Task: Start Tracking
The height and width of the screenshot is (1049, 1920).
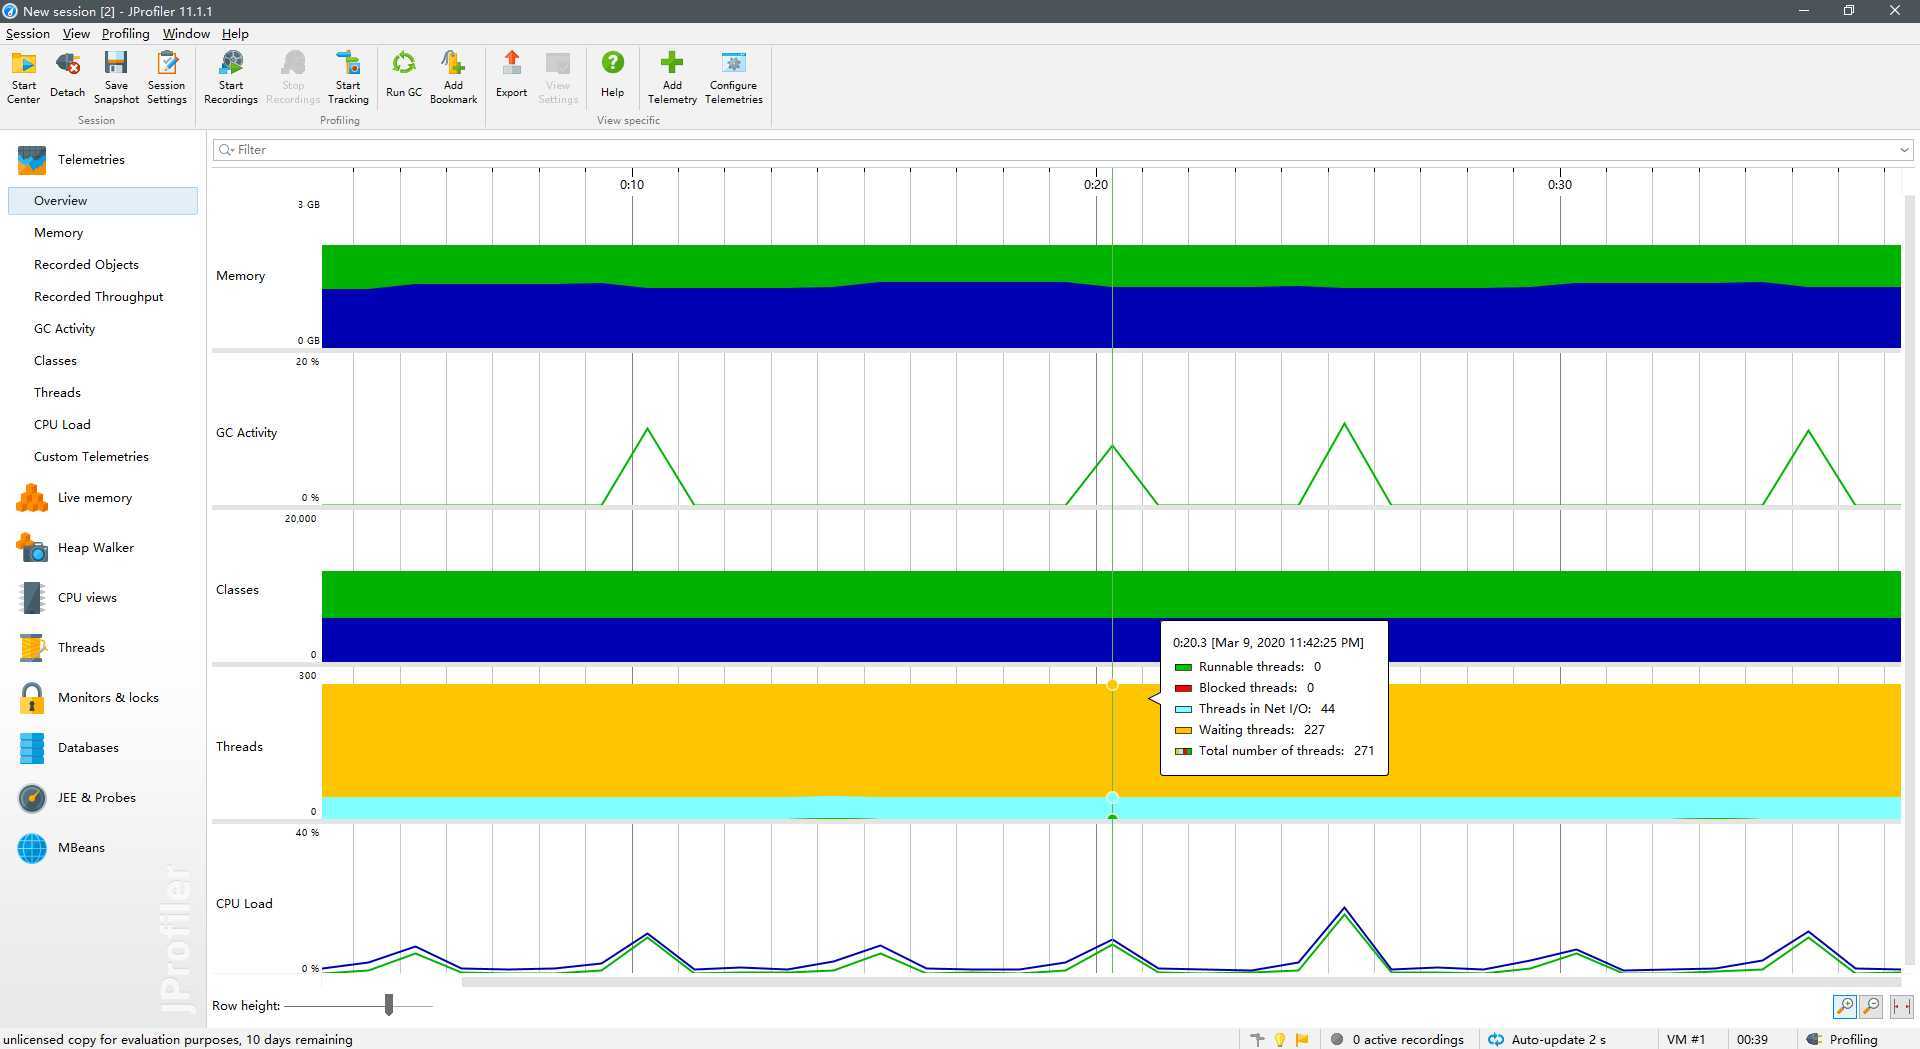Action: 348,77
